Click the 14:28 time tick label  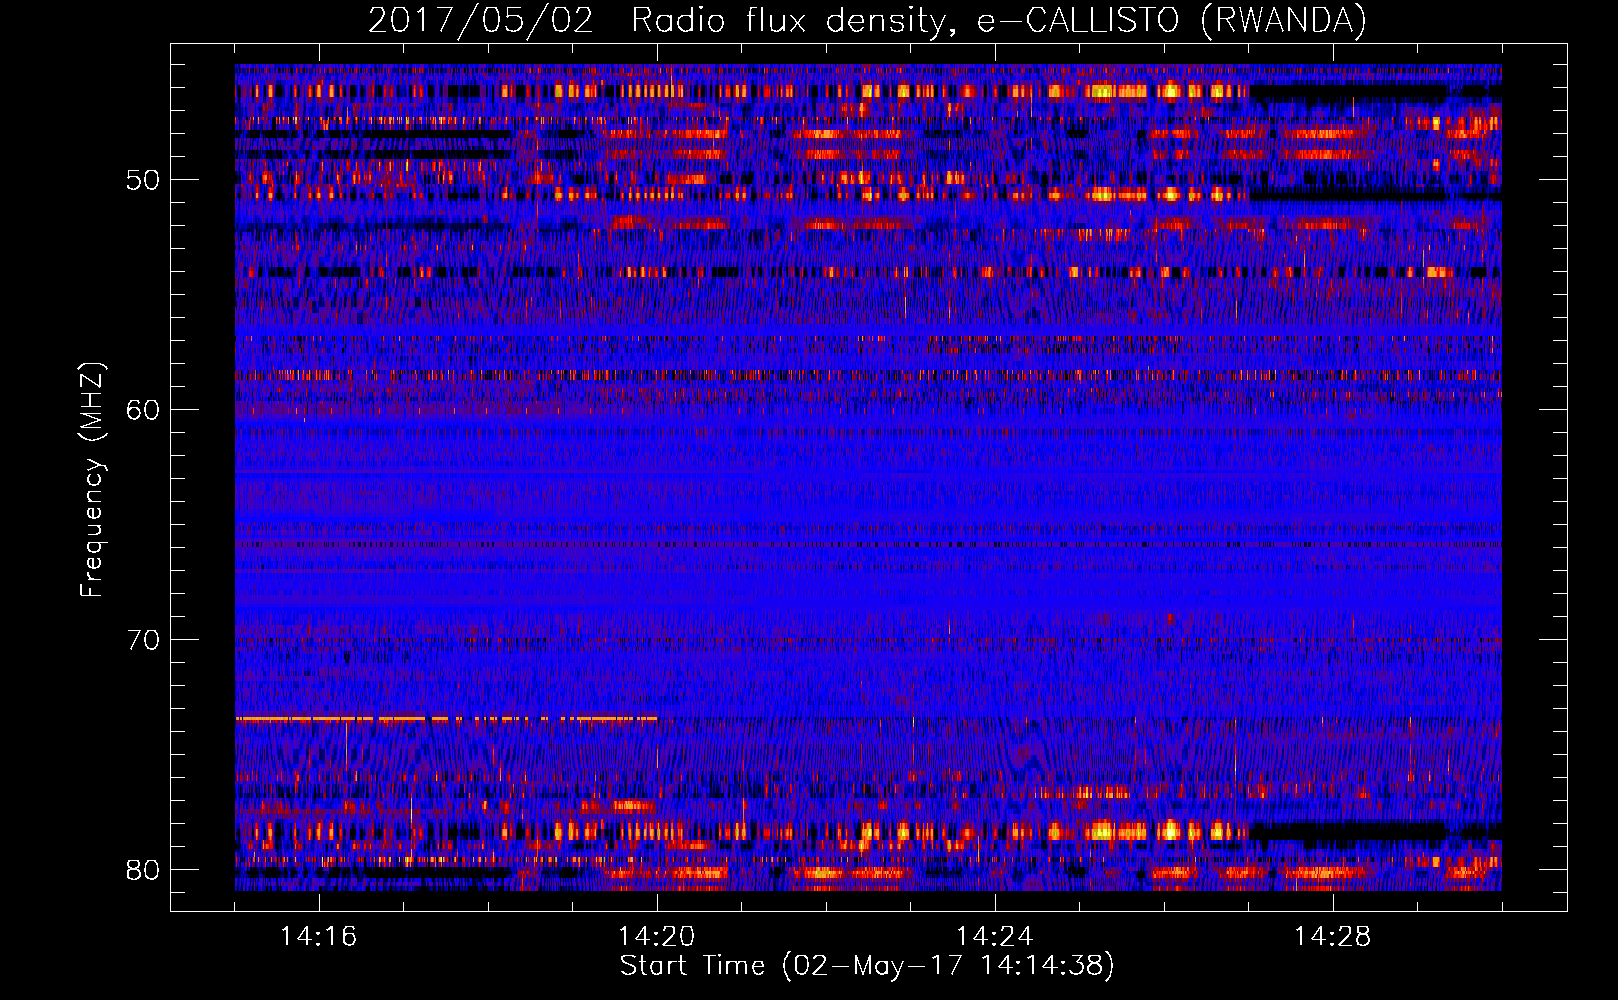tap(1332, 937)
